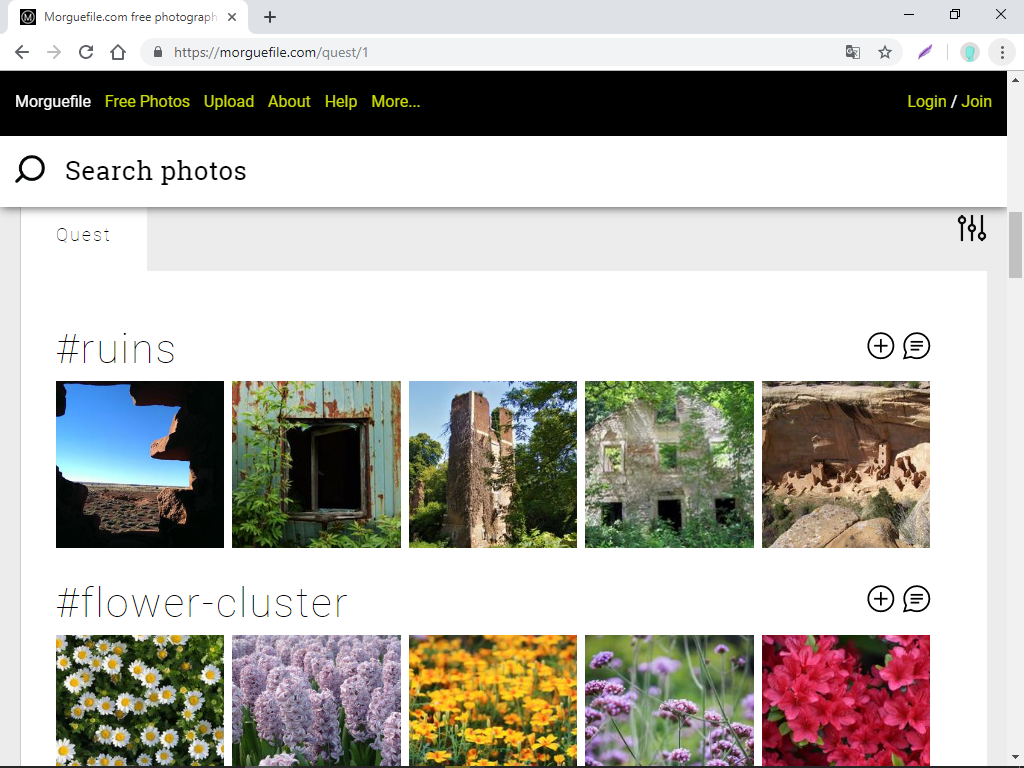Open the rusty shed window photo

click(316, 464)
